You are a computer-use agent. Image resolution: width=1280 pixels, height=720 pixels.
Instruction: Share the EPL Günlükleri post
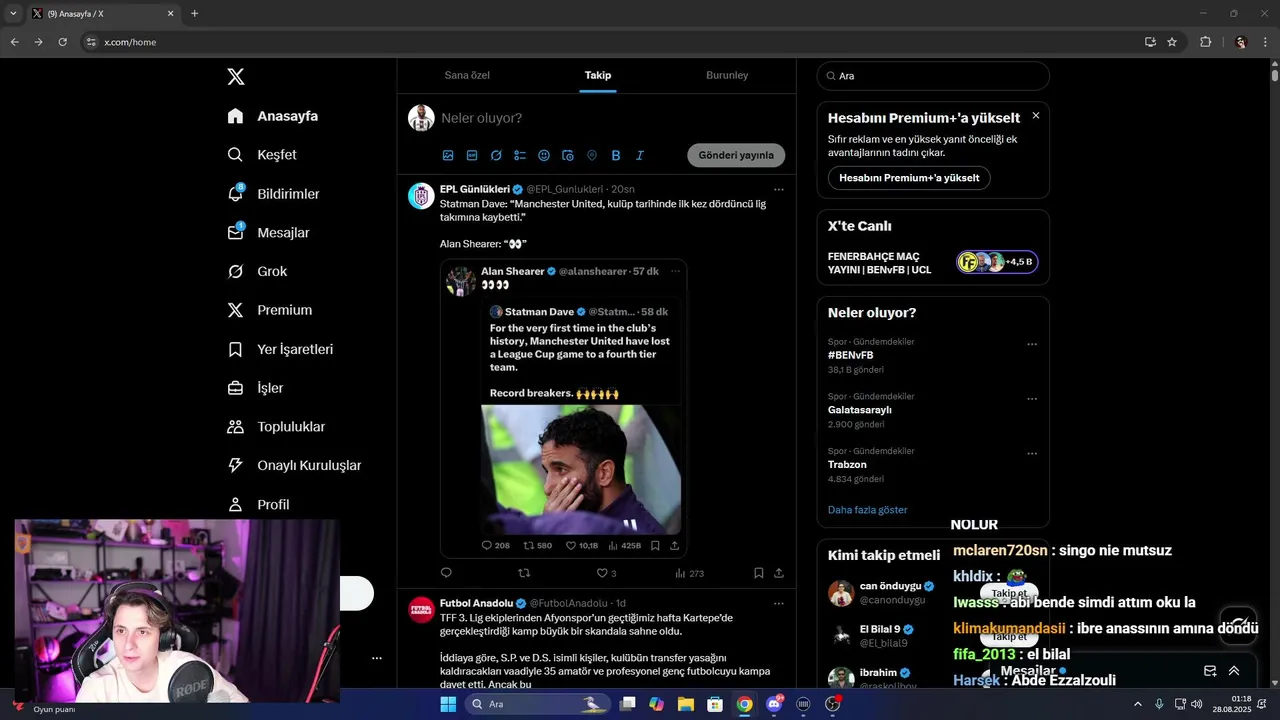click(x=779, y=573)
